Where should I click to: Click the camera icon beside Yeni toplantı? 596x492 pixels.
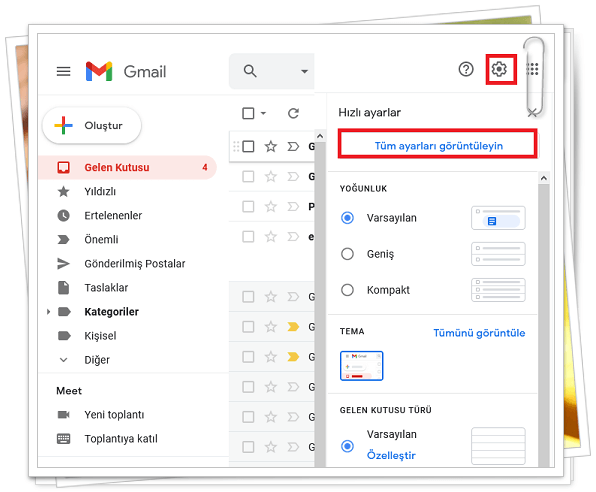(x=63, y=414)
